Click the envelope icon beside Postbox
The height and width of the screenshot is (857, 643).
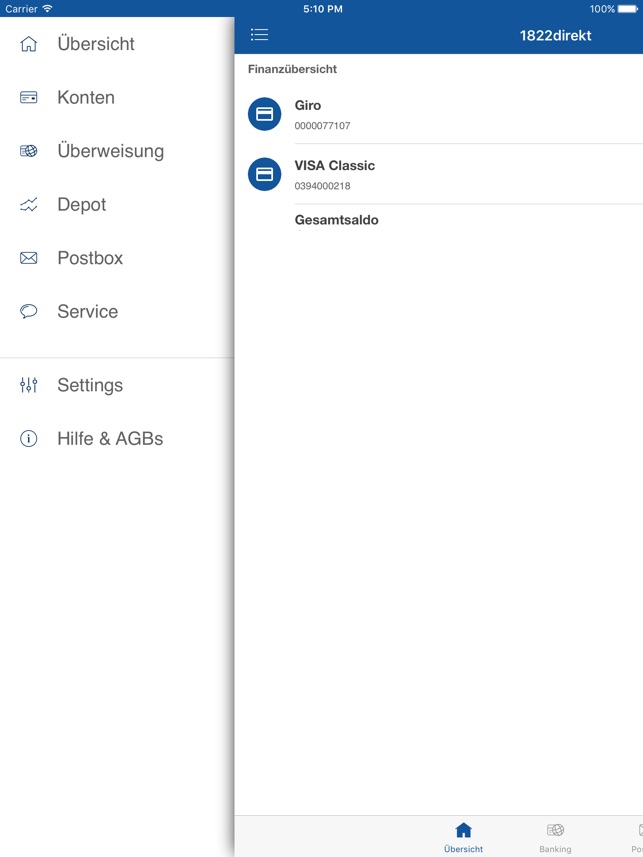(x=29, y=258)
